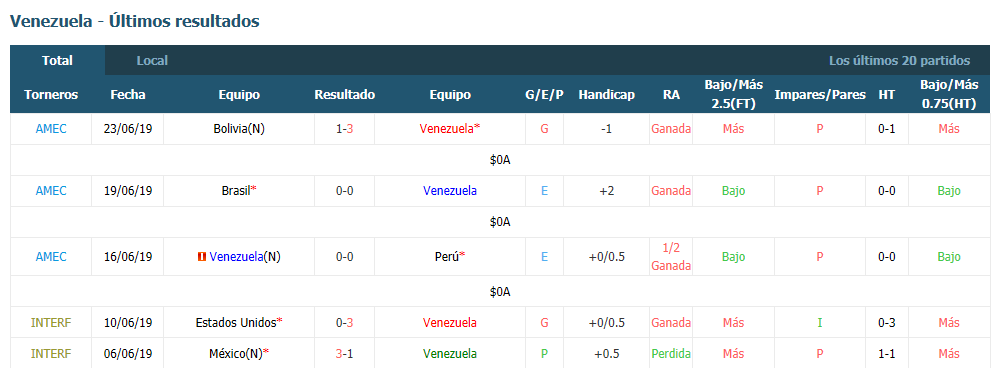Click the Los últimos 20 partidos label

(899, 60)
